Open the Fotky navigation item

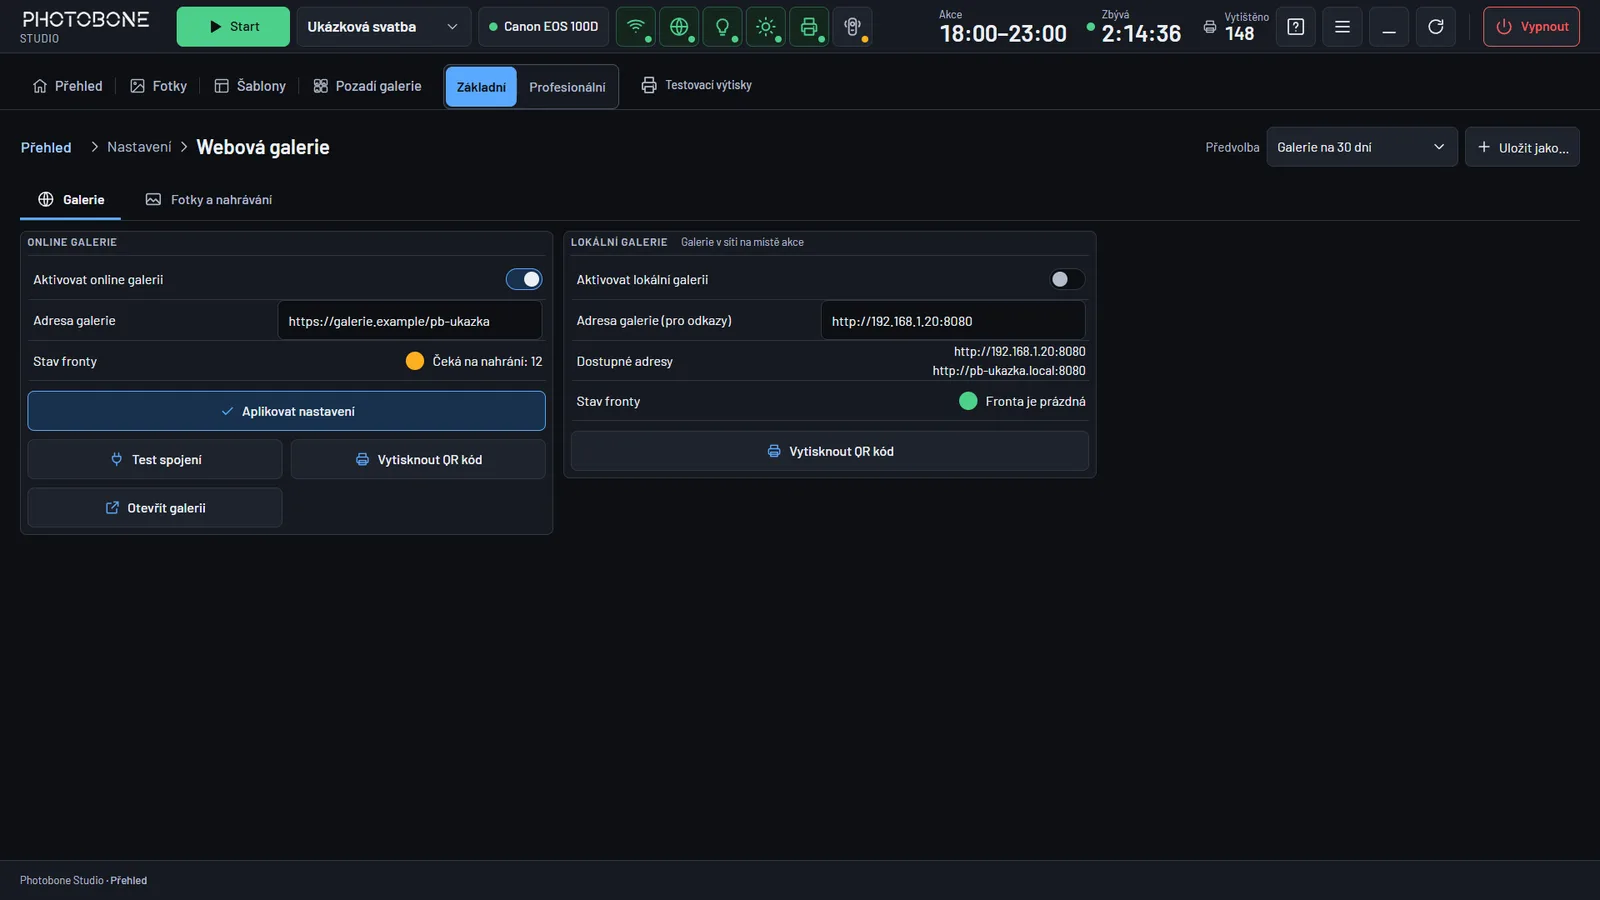point(159,86)
